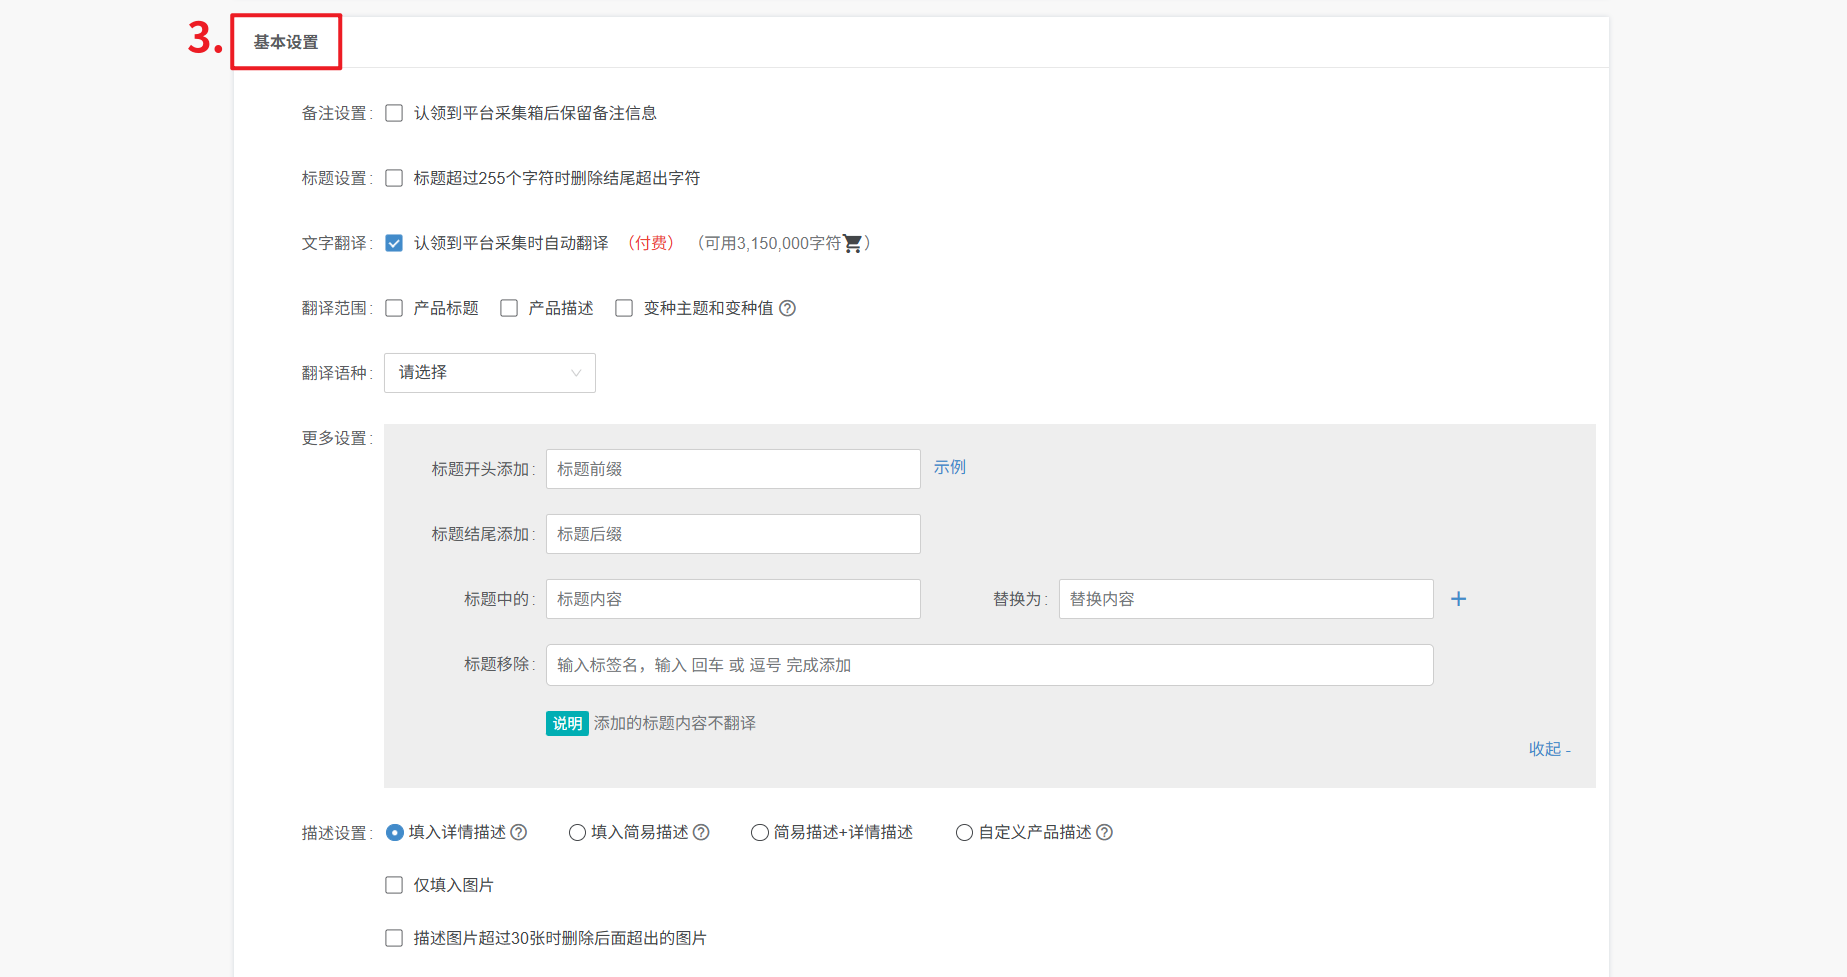Tick the 仅填入图片 checkbox

(394, 885)
